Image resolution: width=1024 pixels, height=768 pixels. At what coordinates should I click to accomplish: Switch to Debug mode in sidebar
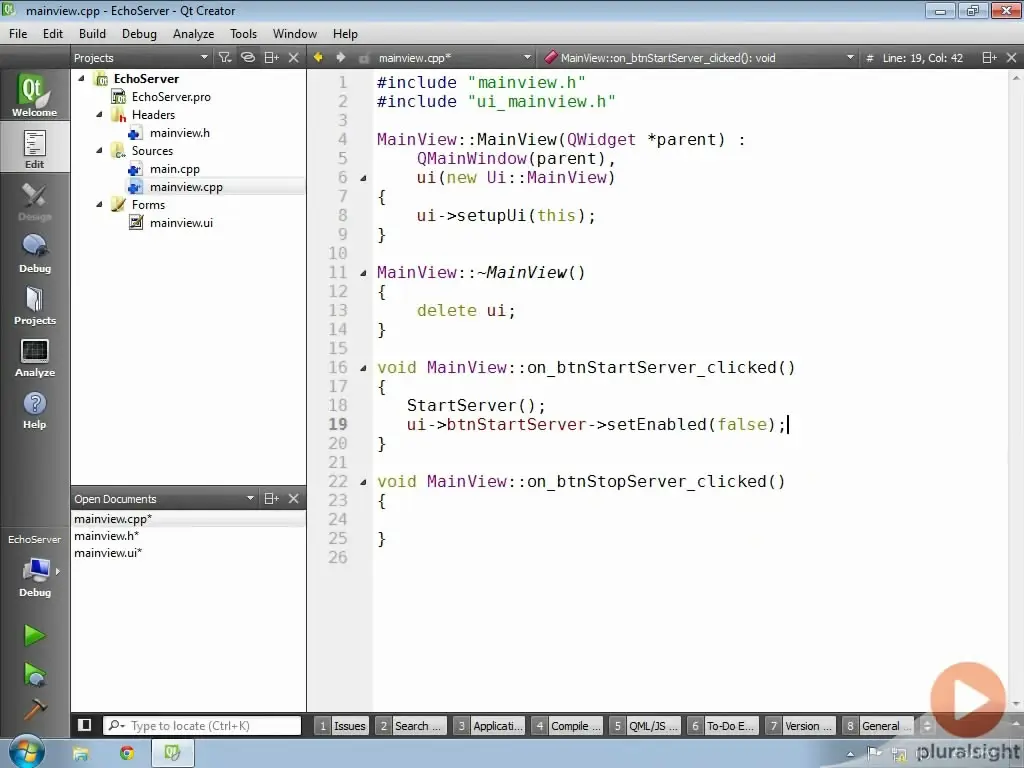coord(34,253)
